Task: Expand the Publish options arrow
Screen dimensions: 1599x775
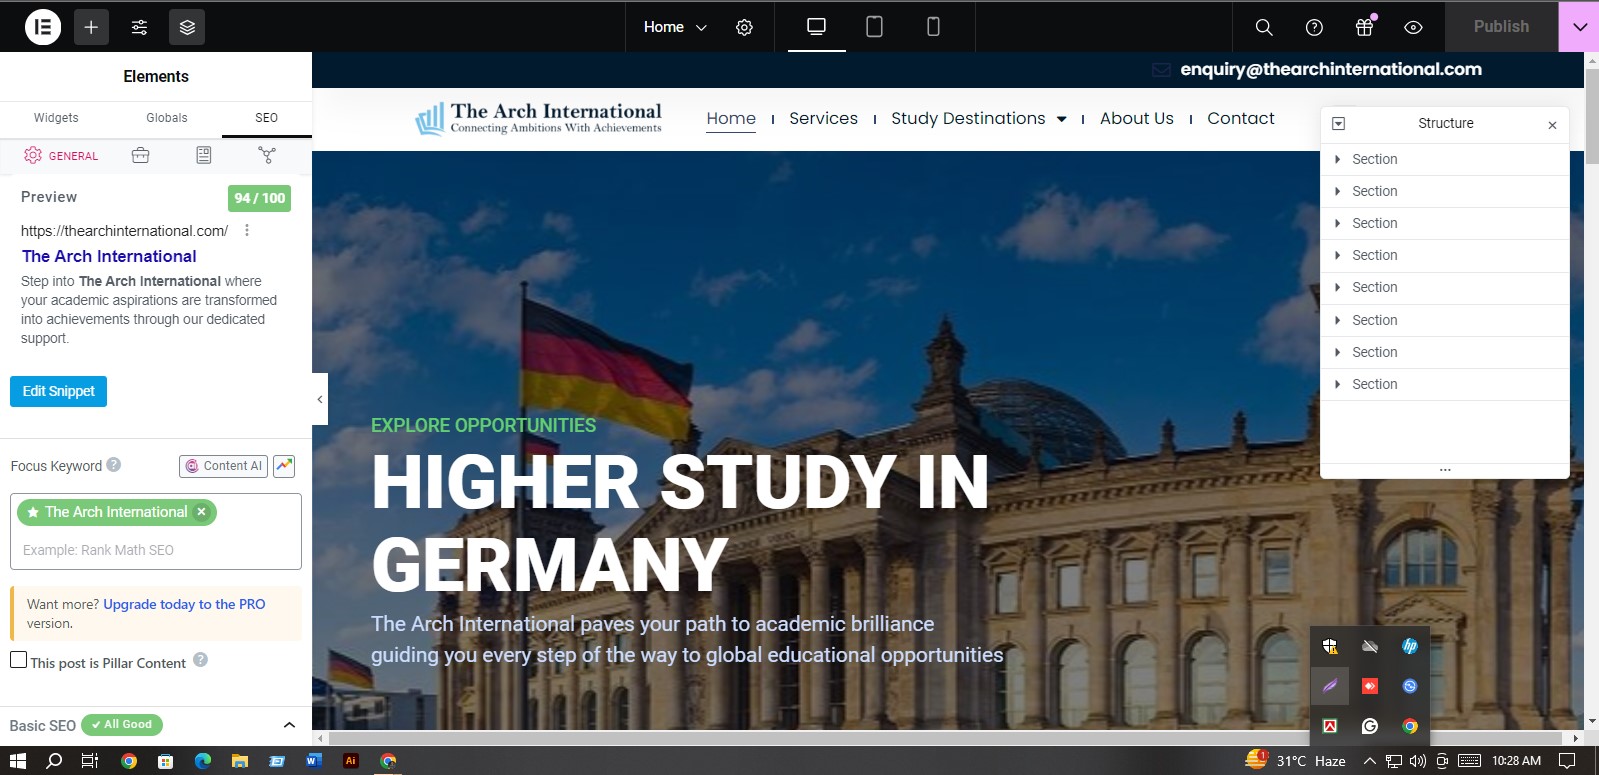Action: click(1579, 27)
